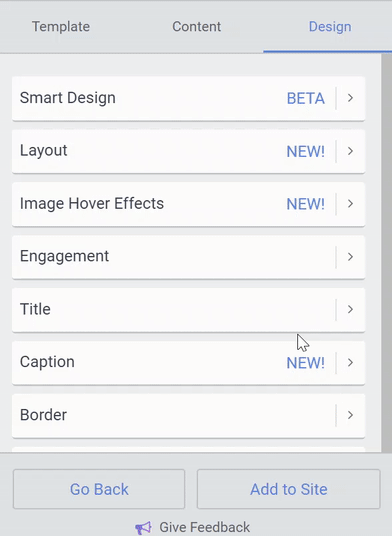The height and width of the screenshot is (536, 392).
Task: Click the Go Back button
Action: (99, 489)
